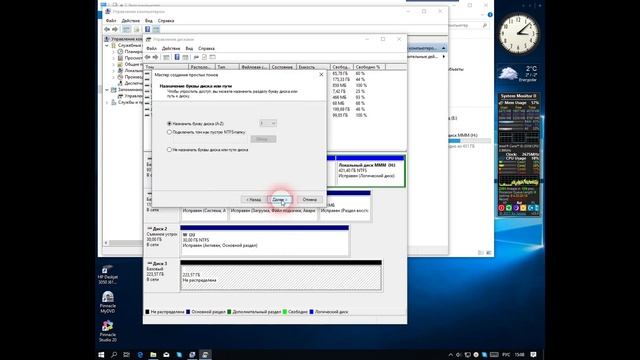This screenshot has height=360, width=640.
Task: Click the taskbar clock time
Action: 519,355
